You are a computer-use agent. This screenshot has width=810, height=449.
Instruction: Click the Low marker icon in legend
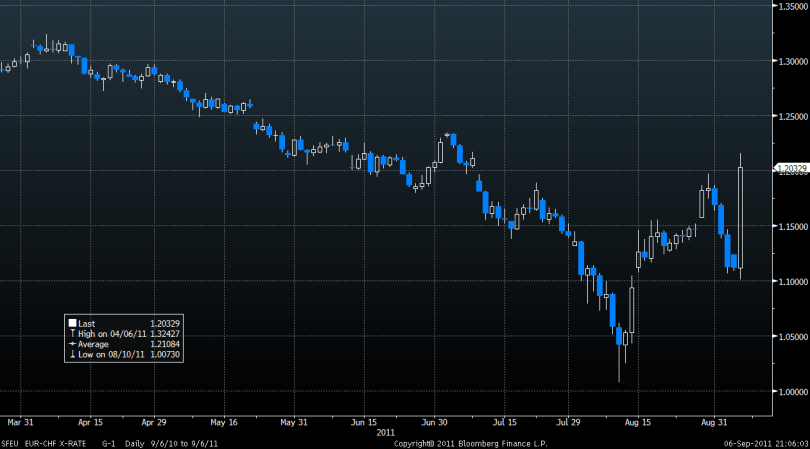pos(72,353)
